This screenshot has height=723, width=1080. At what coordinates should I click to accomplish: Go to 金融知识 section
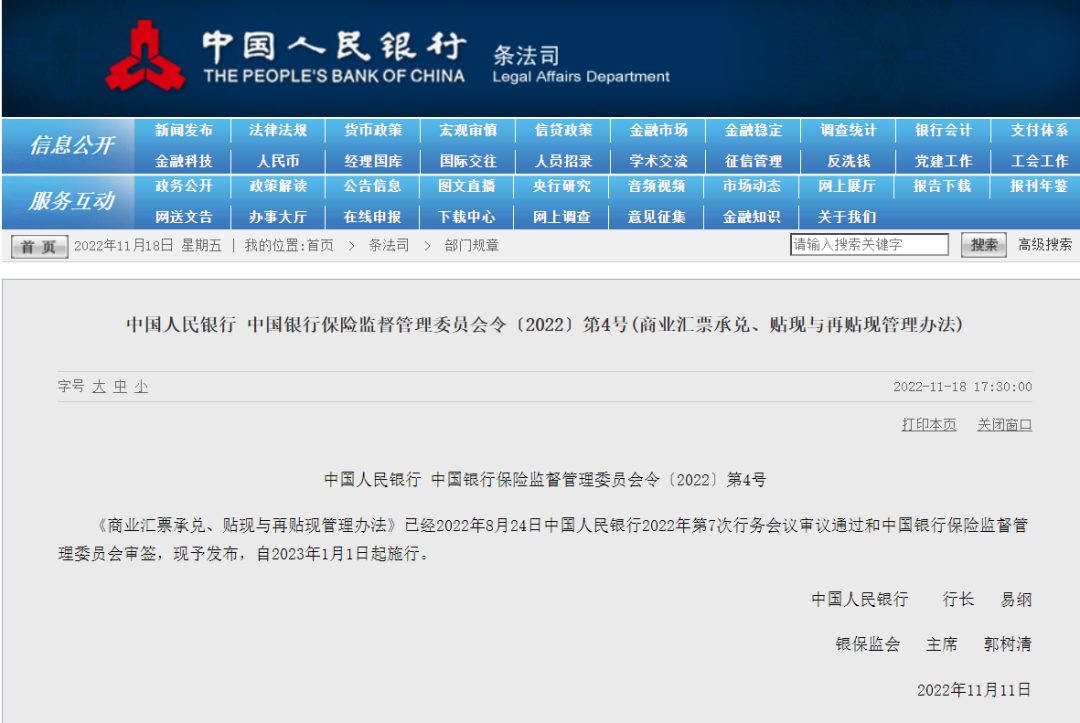click(x=751, y=217)
